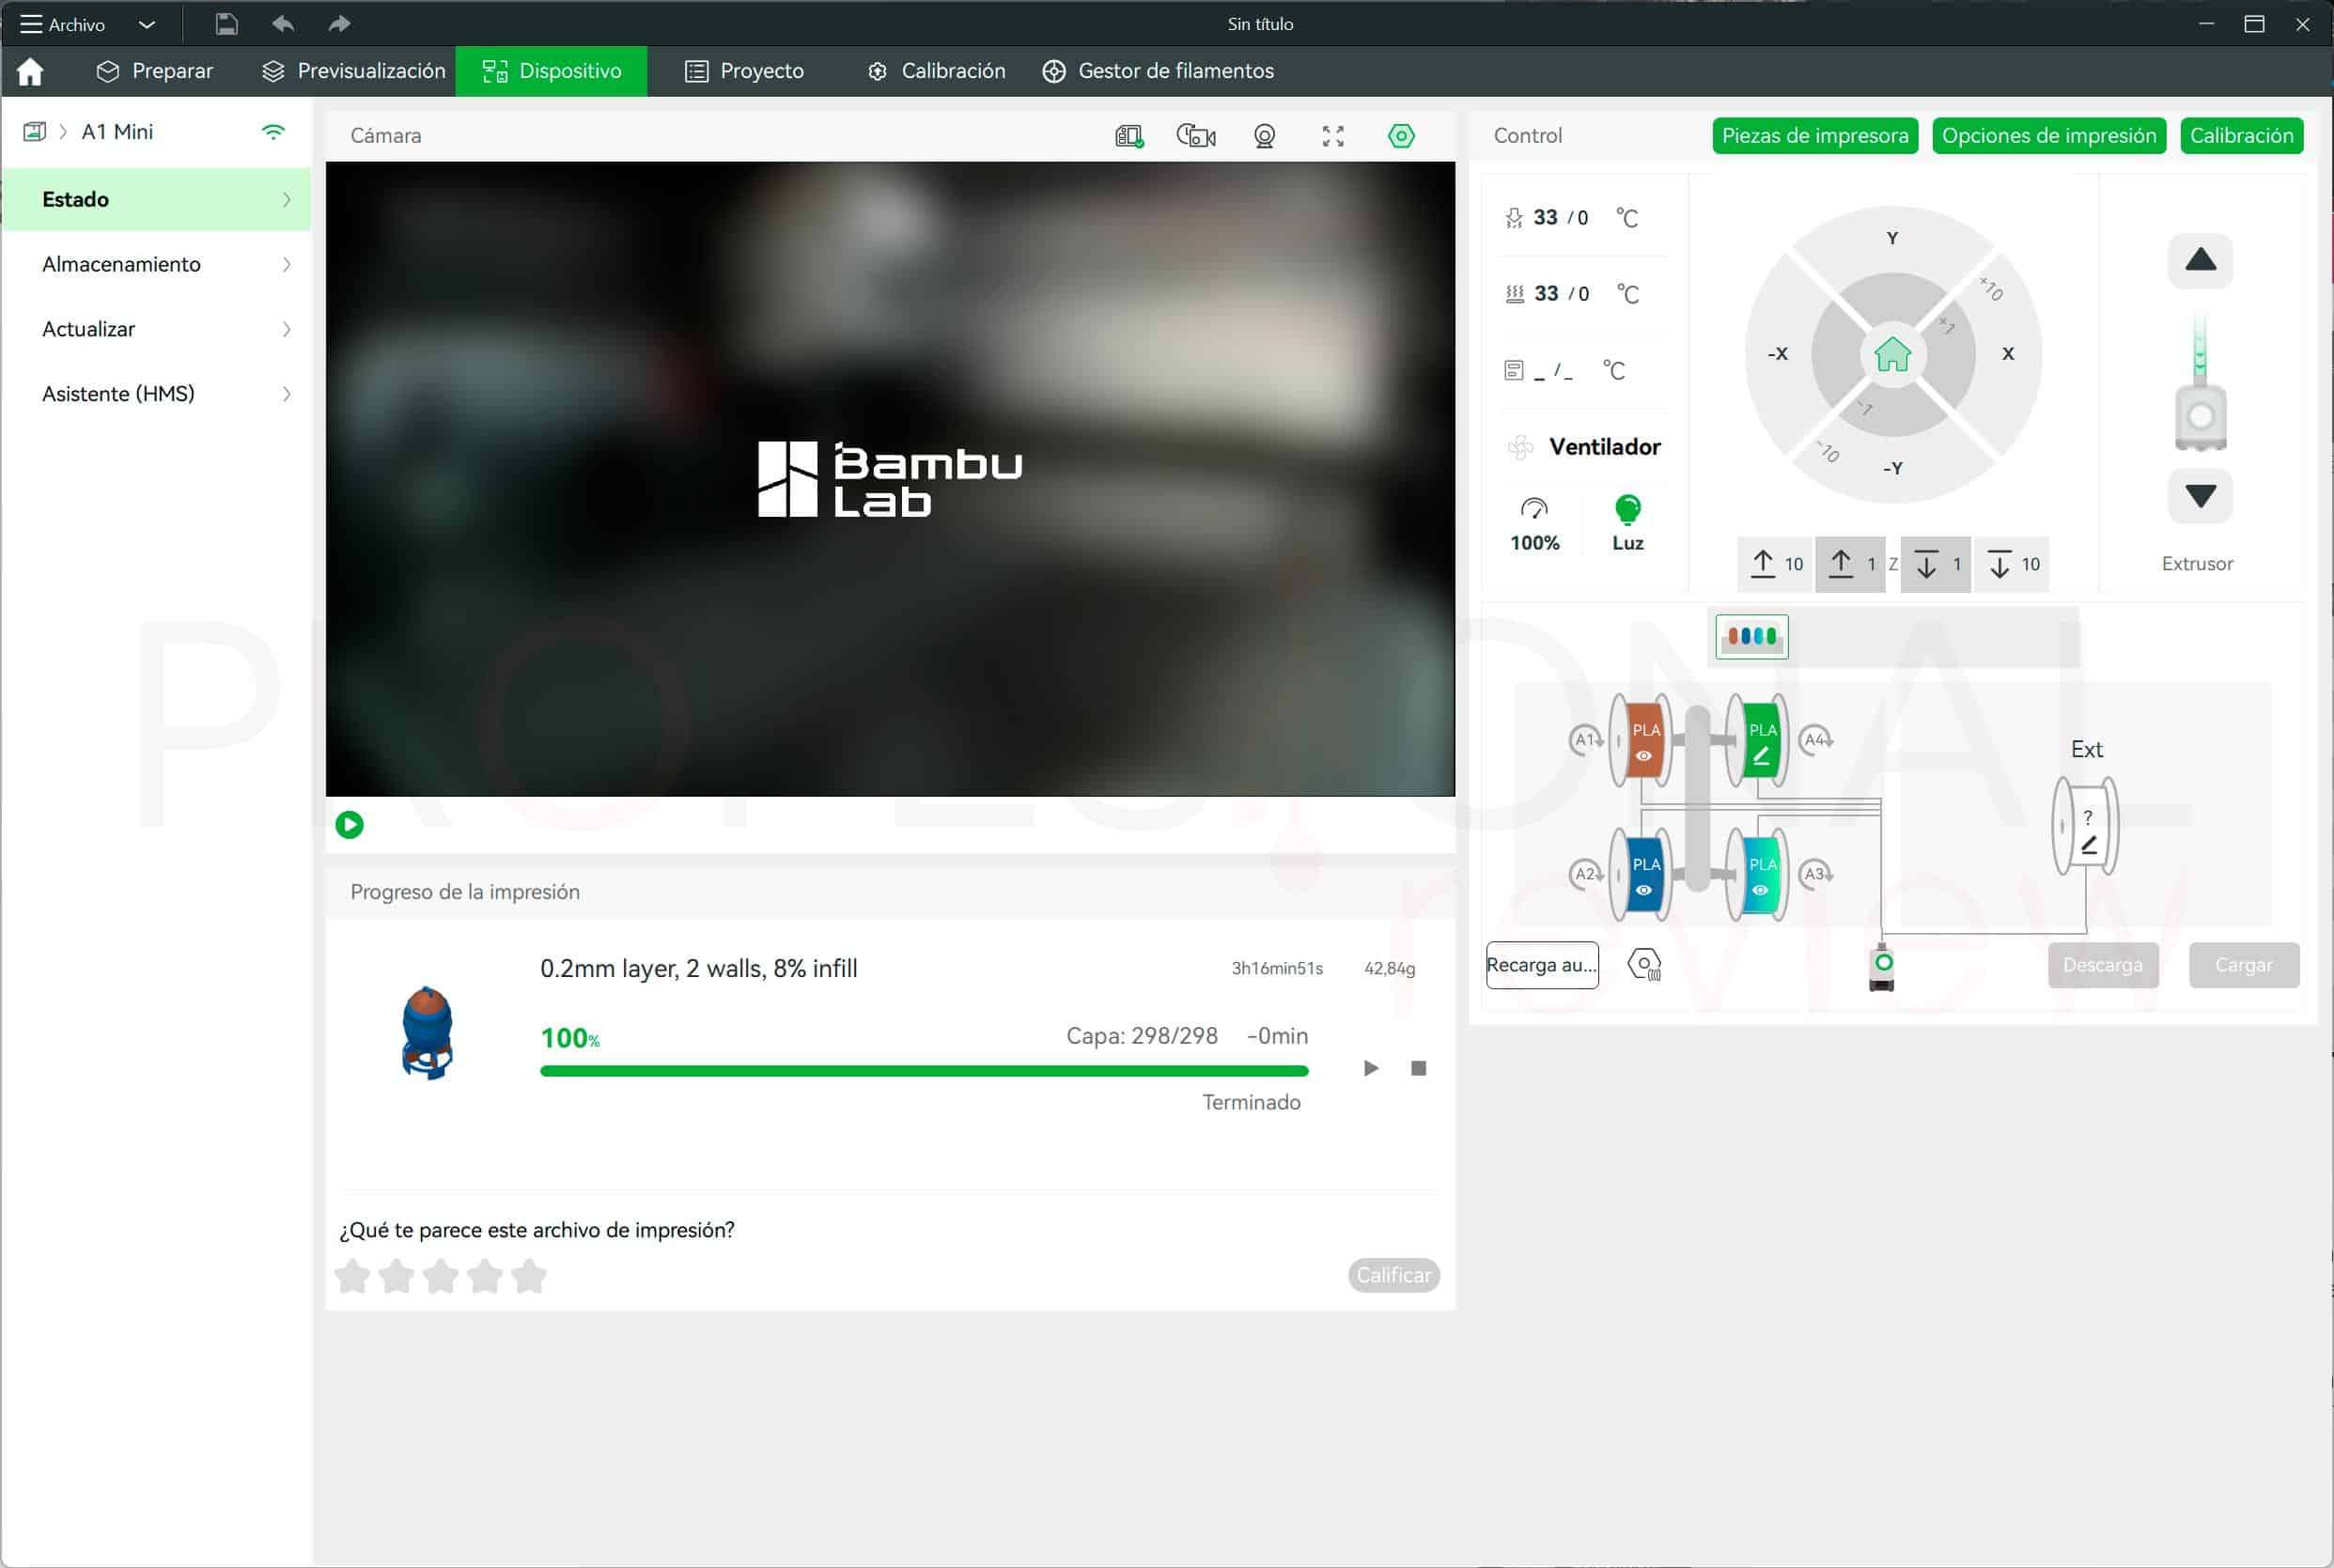
Task: Select the cyan PLA spool in slot A3
Action: point(1758,874)
